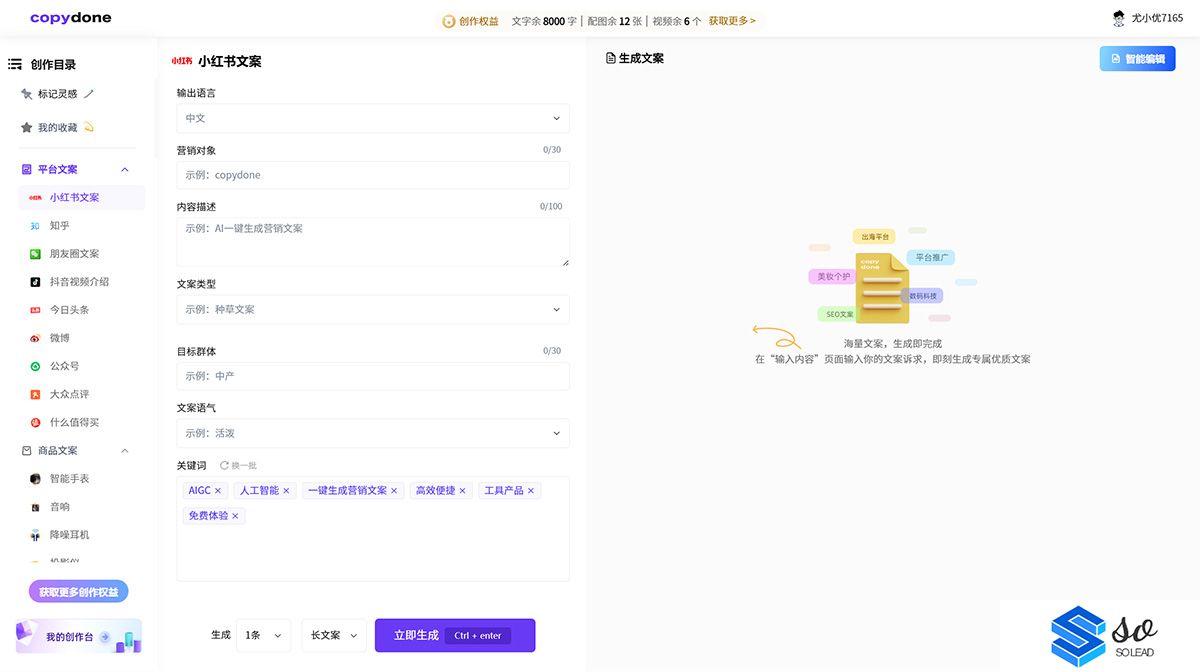Remove the 工具产品 keyword tag
This screenshot has height=672, width=1200.
click(531, 491)
